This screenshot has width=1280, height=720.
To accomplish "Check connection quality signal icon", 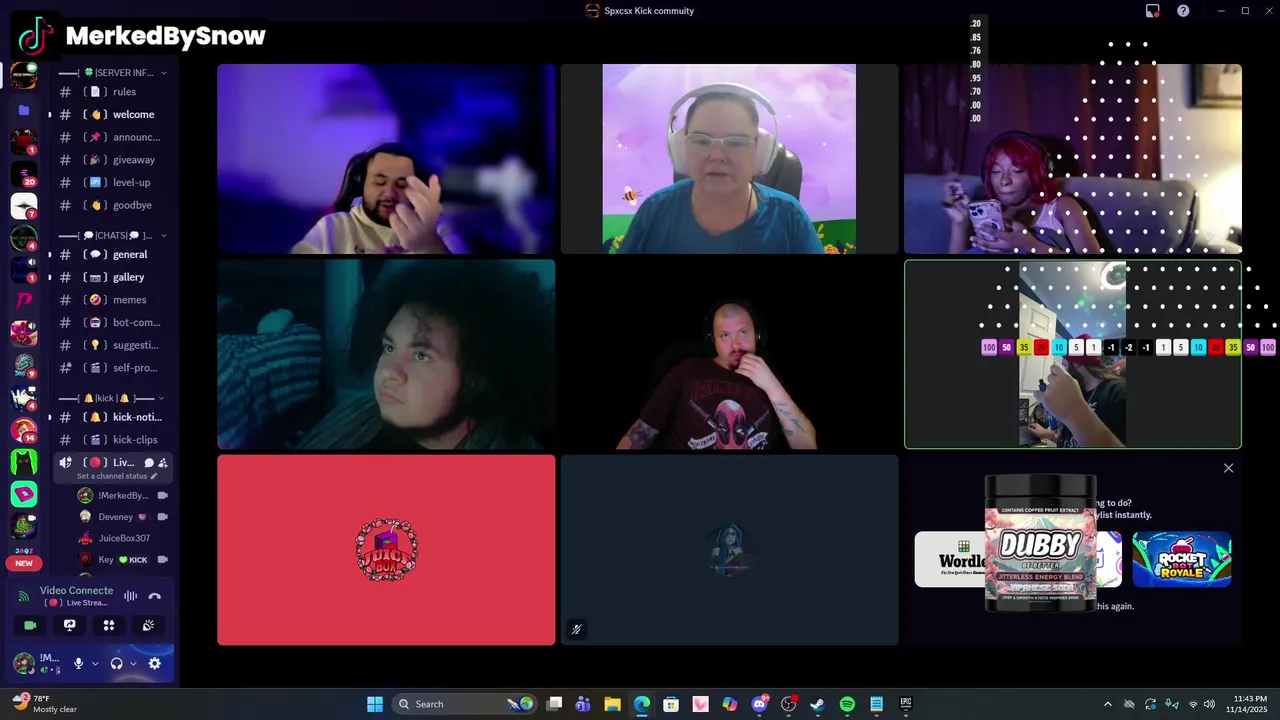I will [23, 596].
